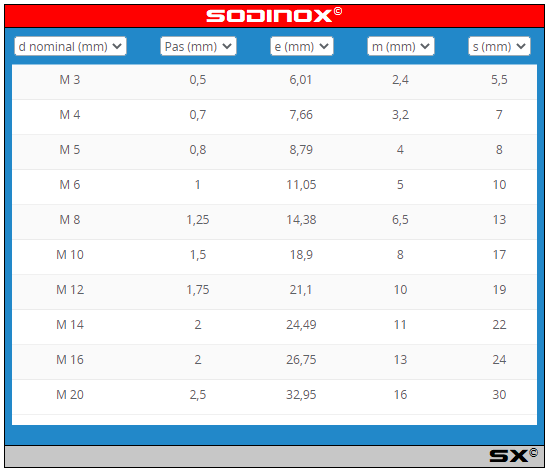The height and width of the screenshot is (474, 550).
Task: Click the M 10 cell
Action: point(70,254)
